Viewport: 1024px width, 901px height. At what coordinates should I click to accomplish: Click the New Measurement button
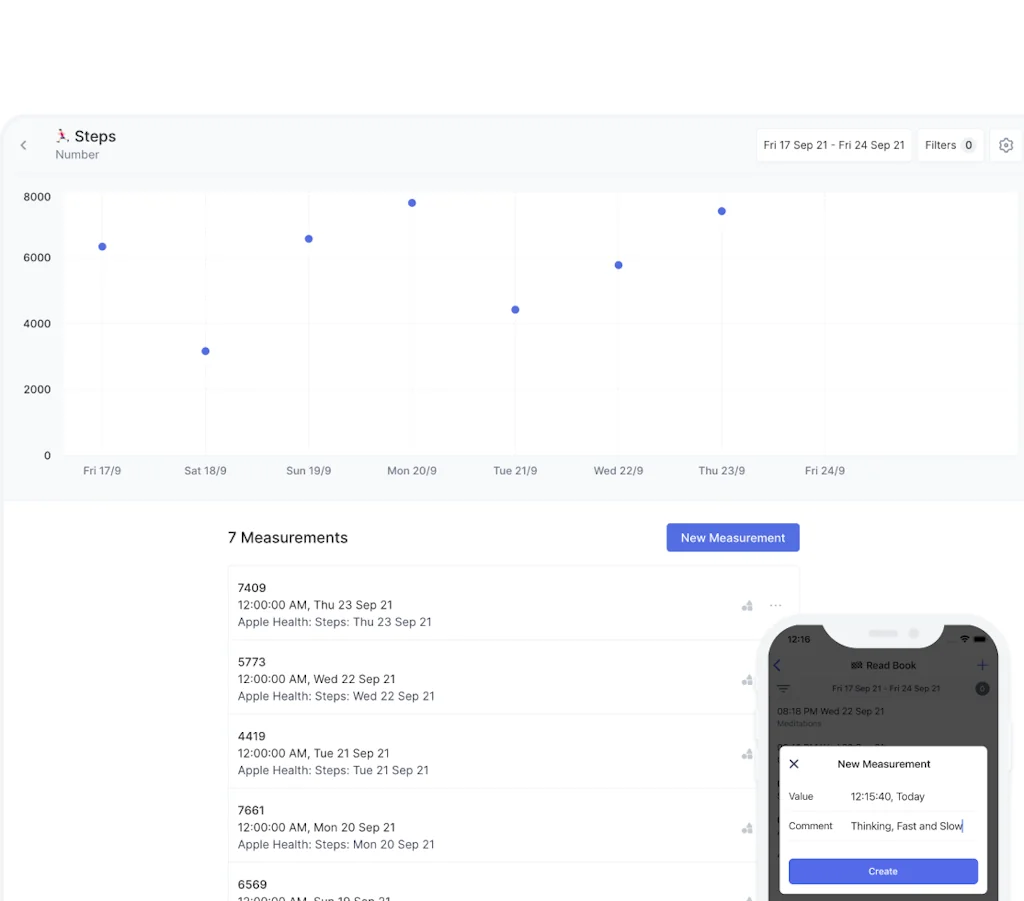pos(733,538)
